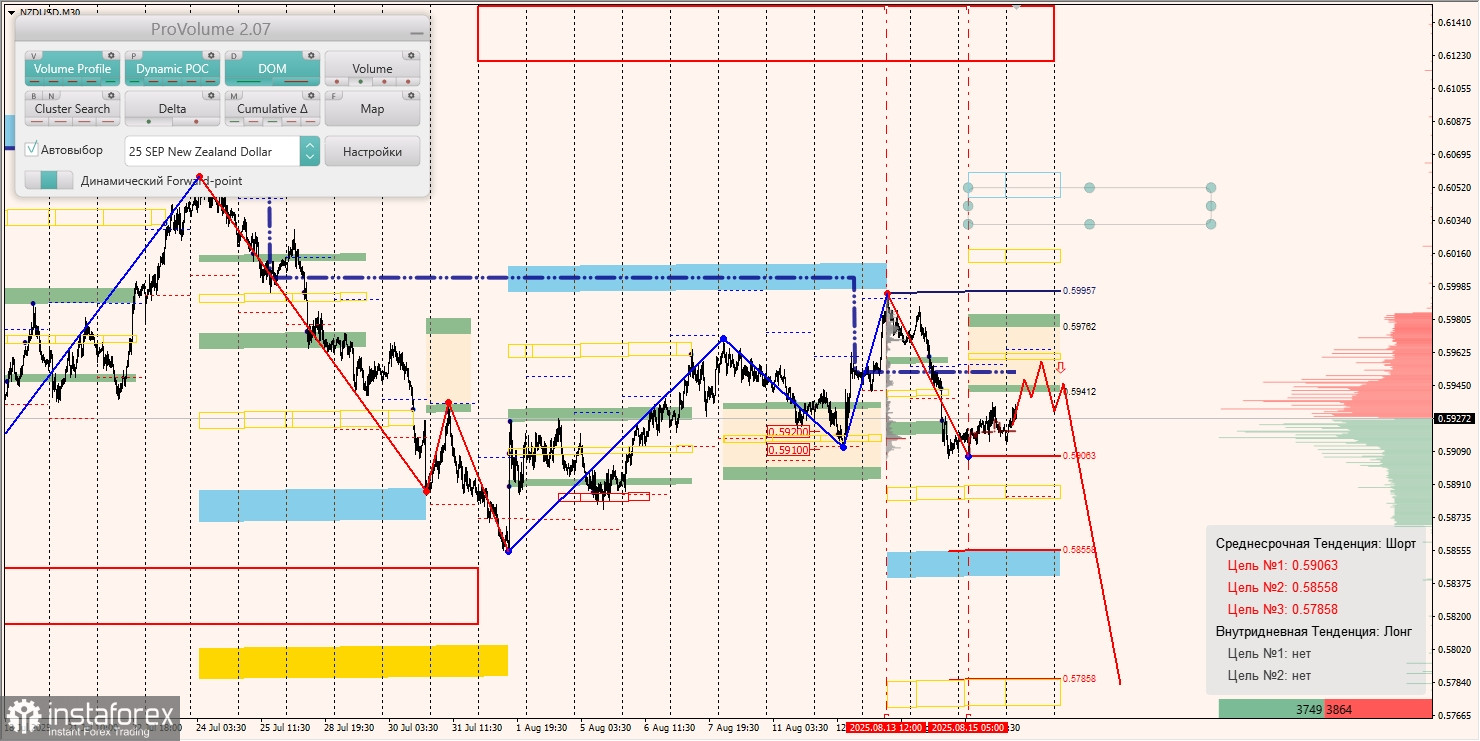Enable the Delta module
The width and height of the screenshot is (1480, 741).
tap(172, 109)
